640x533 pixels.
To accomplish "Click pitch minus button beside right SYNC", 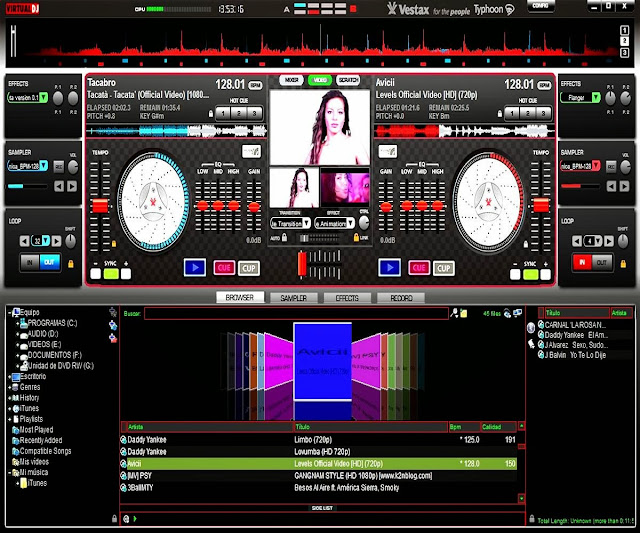I will [x=515, y=274].
